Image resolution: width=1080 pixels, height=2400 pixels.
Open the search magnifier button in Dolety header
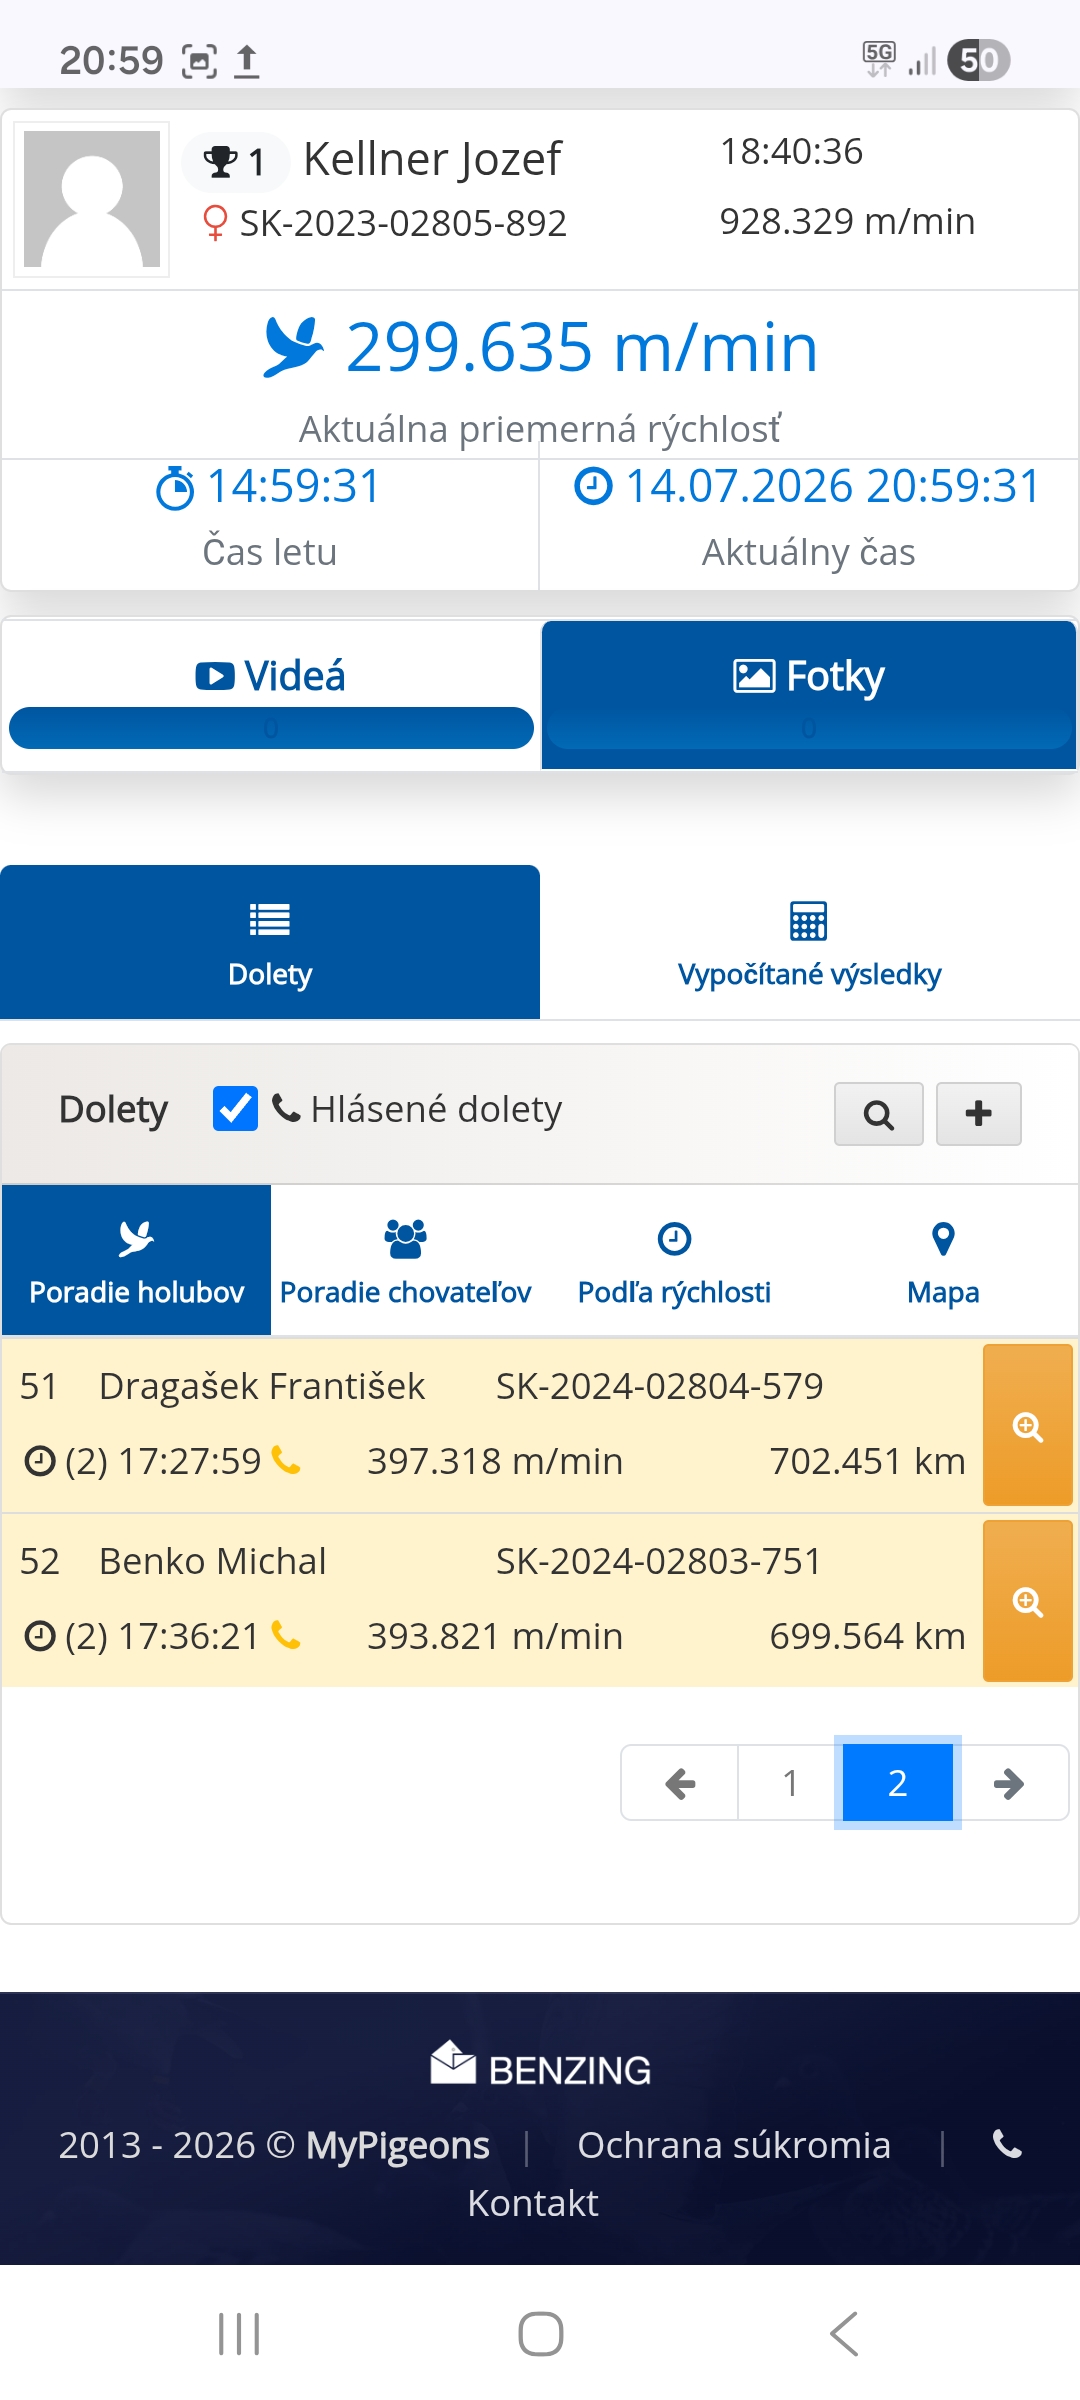point(878,1113)
